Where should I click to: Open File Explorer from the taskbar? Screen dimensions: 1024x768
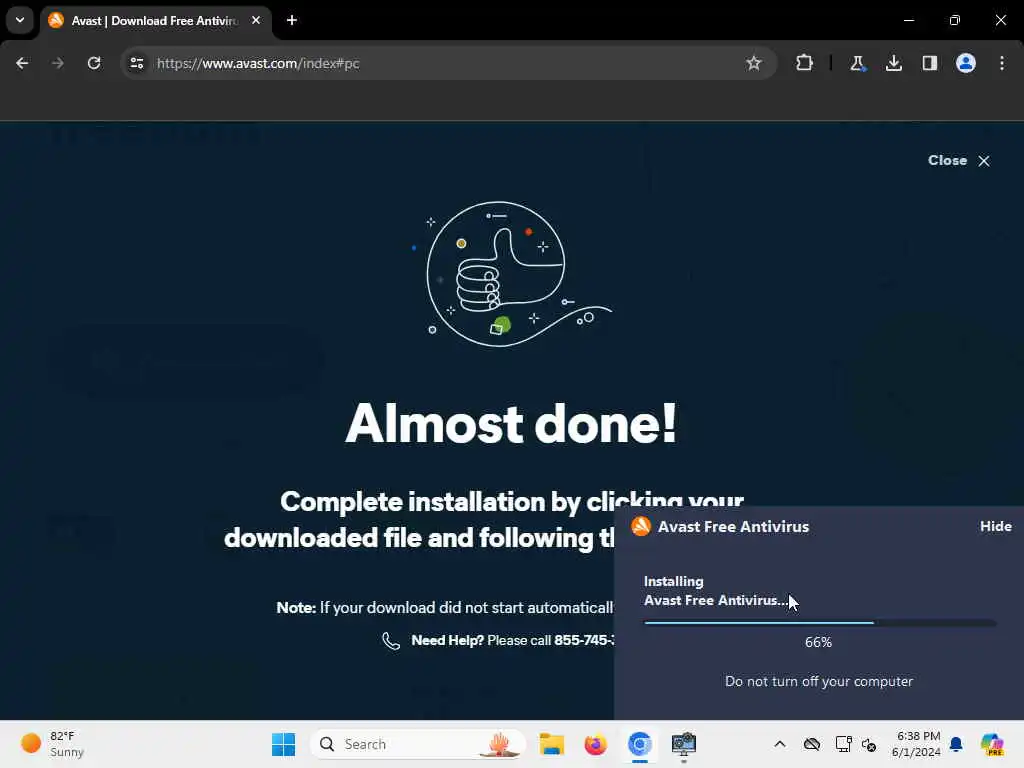552,744
